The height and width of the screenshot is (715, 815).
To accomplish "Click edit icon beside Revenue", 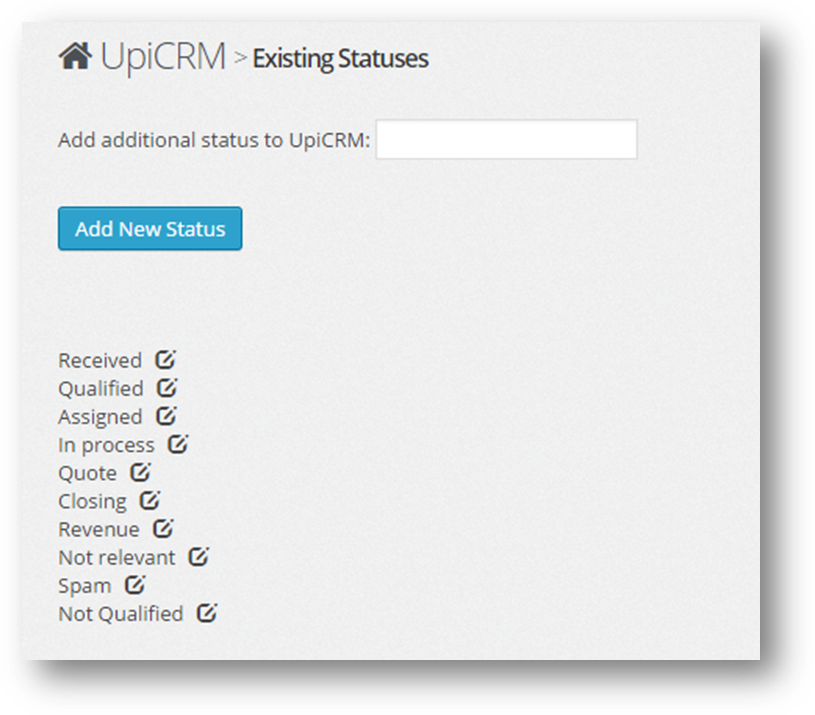I will 163,528.
